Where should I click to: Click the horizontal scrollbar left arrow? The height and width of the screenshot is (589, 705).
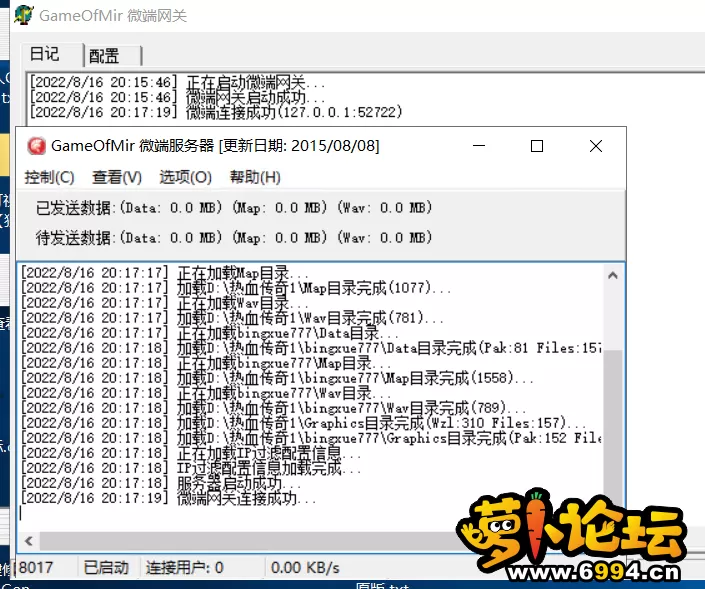tap(29, 540)
